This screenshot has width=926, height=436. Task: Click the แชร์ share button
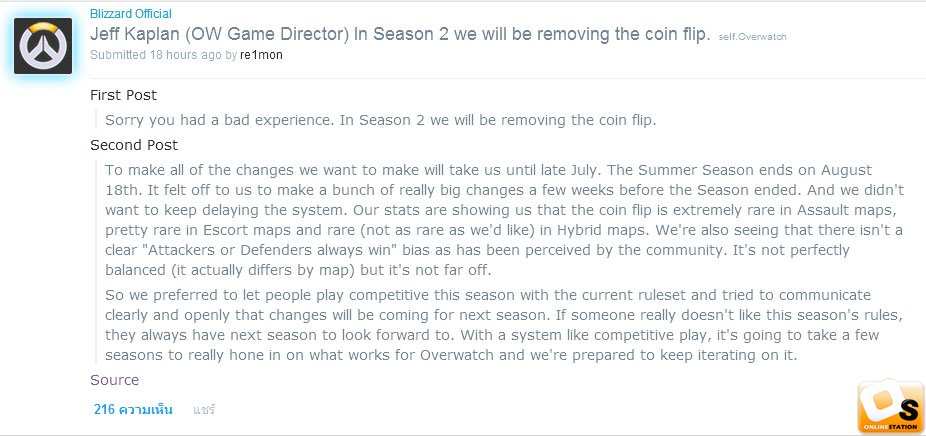[204, 409]
